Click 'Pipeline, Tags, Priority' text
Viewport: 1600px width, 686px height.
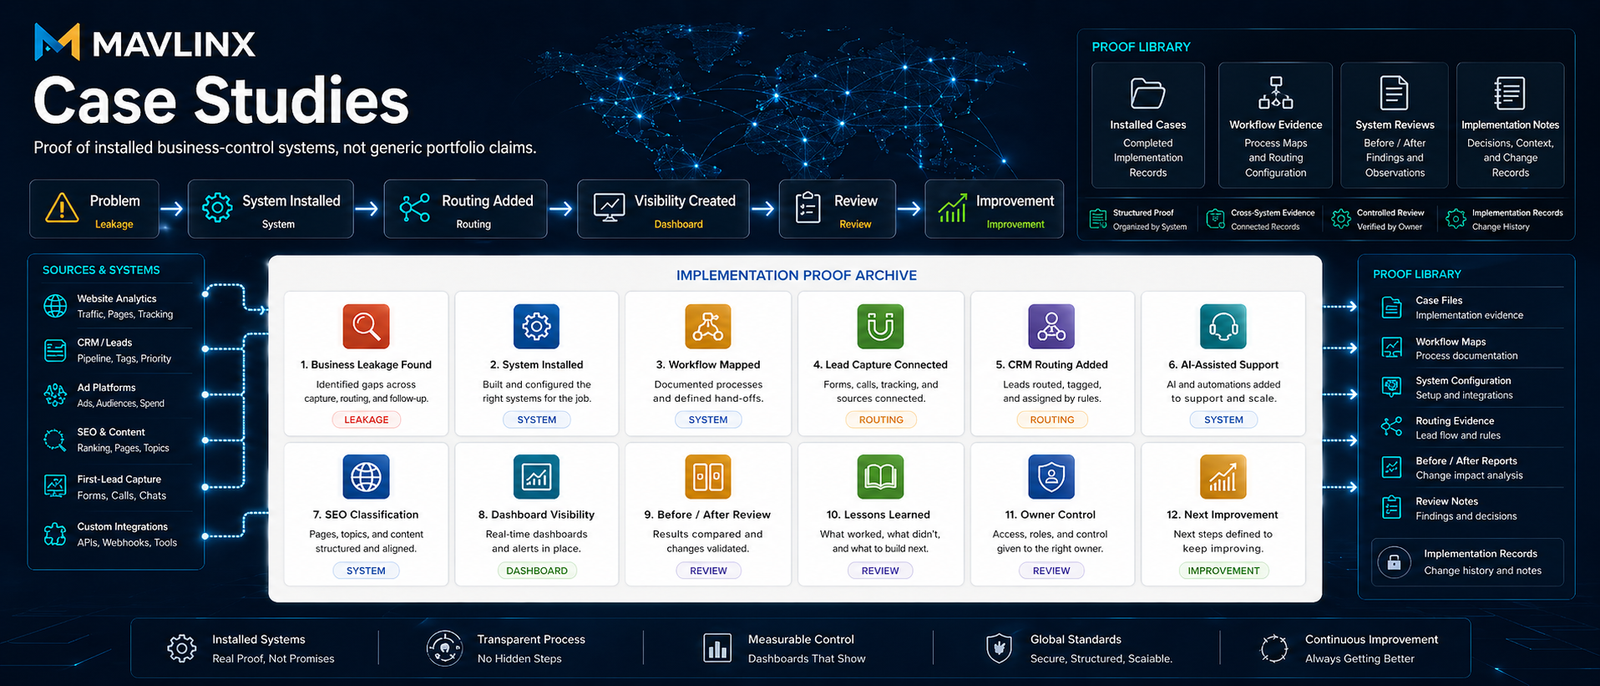click(124, 359)
